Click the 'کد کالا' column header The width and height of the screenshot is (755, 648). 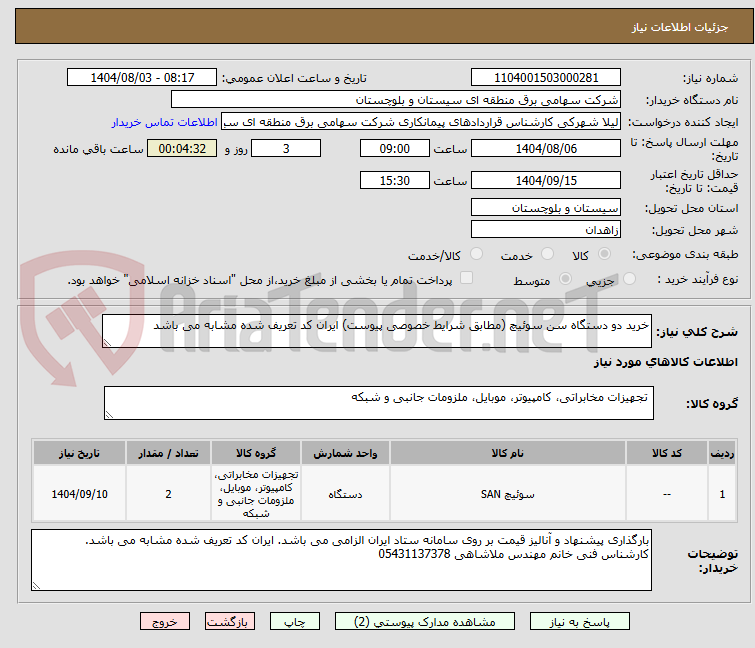[667, 453]
